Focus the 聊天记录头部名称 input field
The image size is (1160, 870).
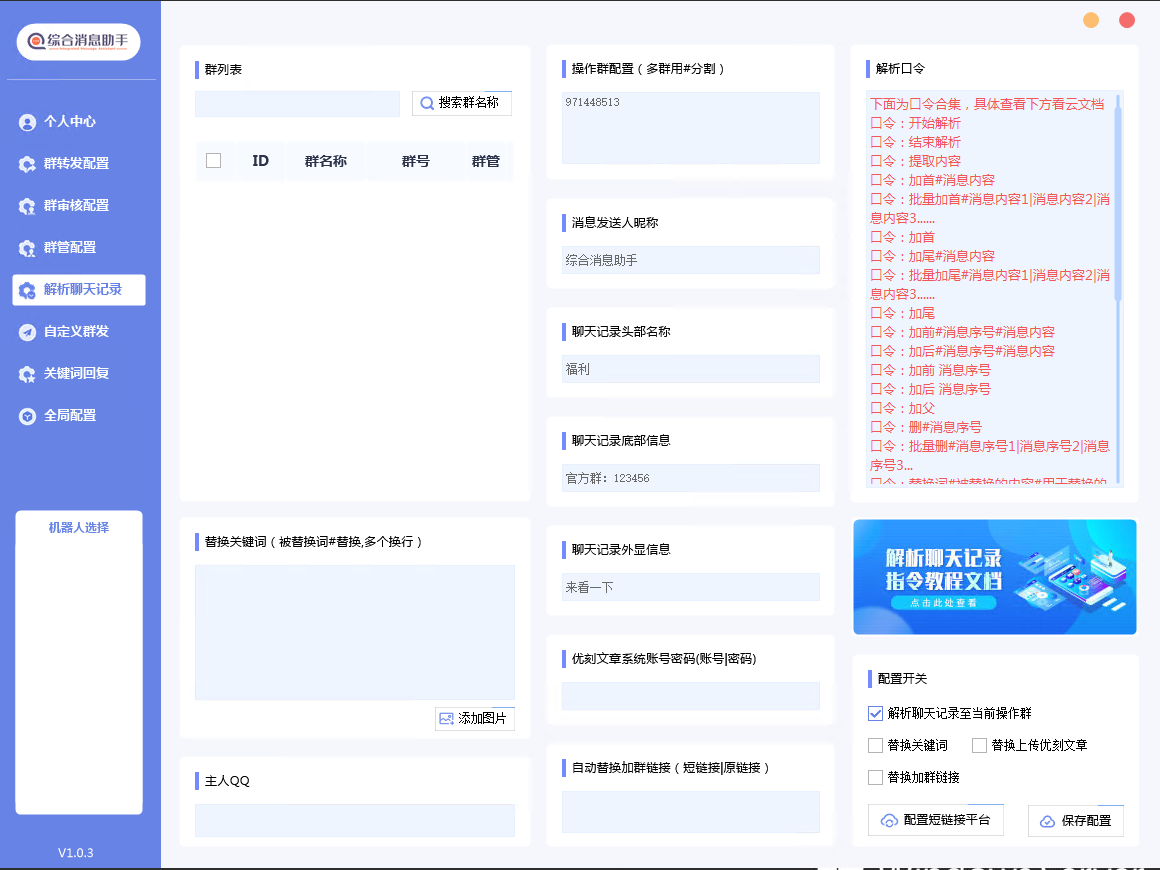coord(690,369)
